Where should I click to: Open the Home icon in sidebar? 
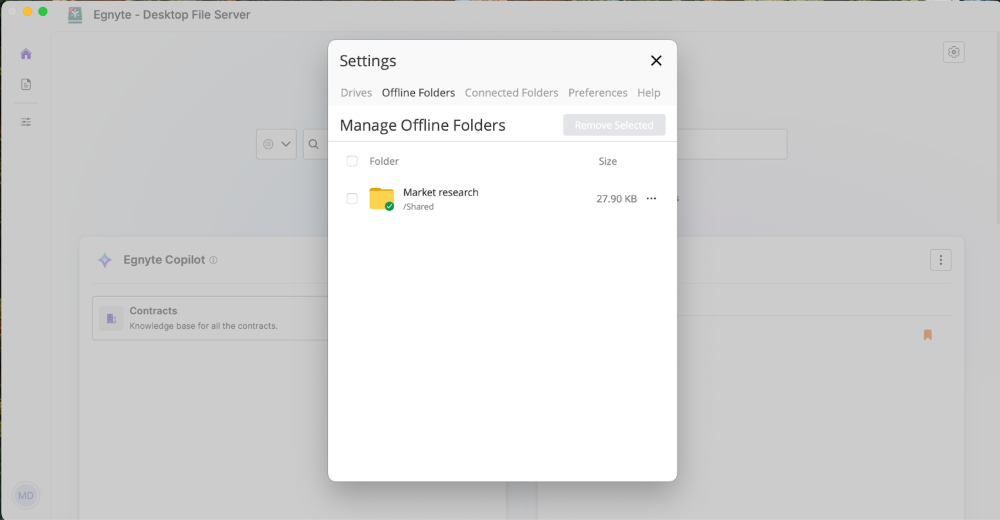tap(26, 54)
